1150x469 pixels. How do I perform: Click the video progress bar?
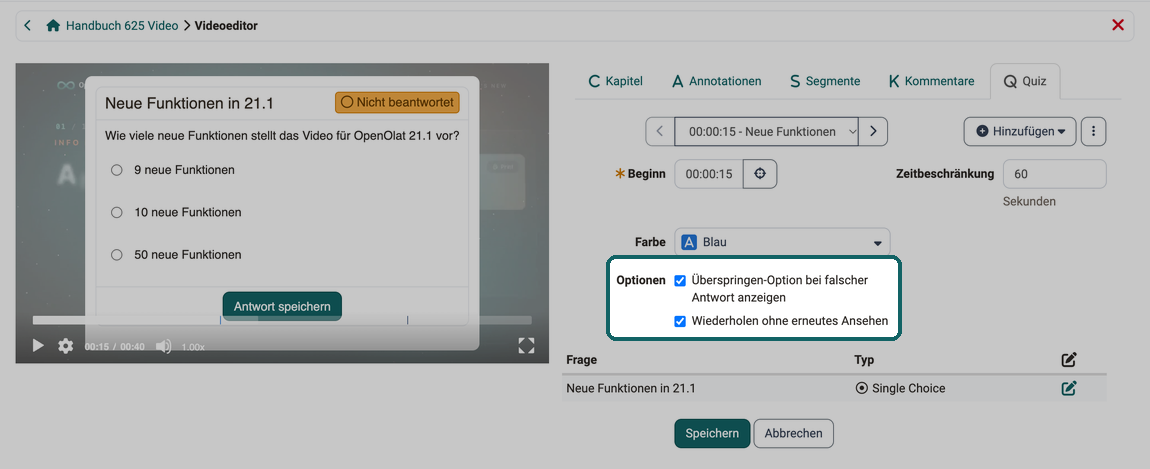coord(282,320)
